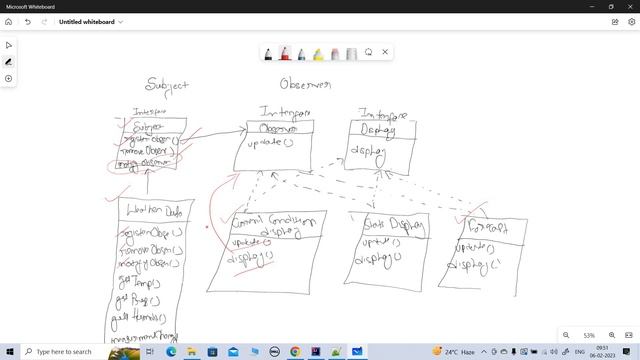Open Mail app from taskbar
Viewport: 640px width, 360px height.
233,351
